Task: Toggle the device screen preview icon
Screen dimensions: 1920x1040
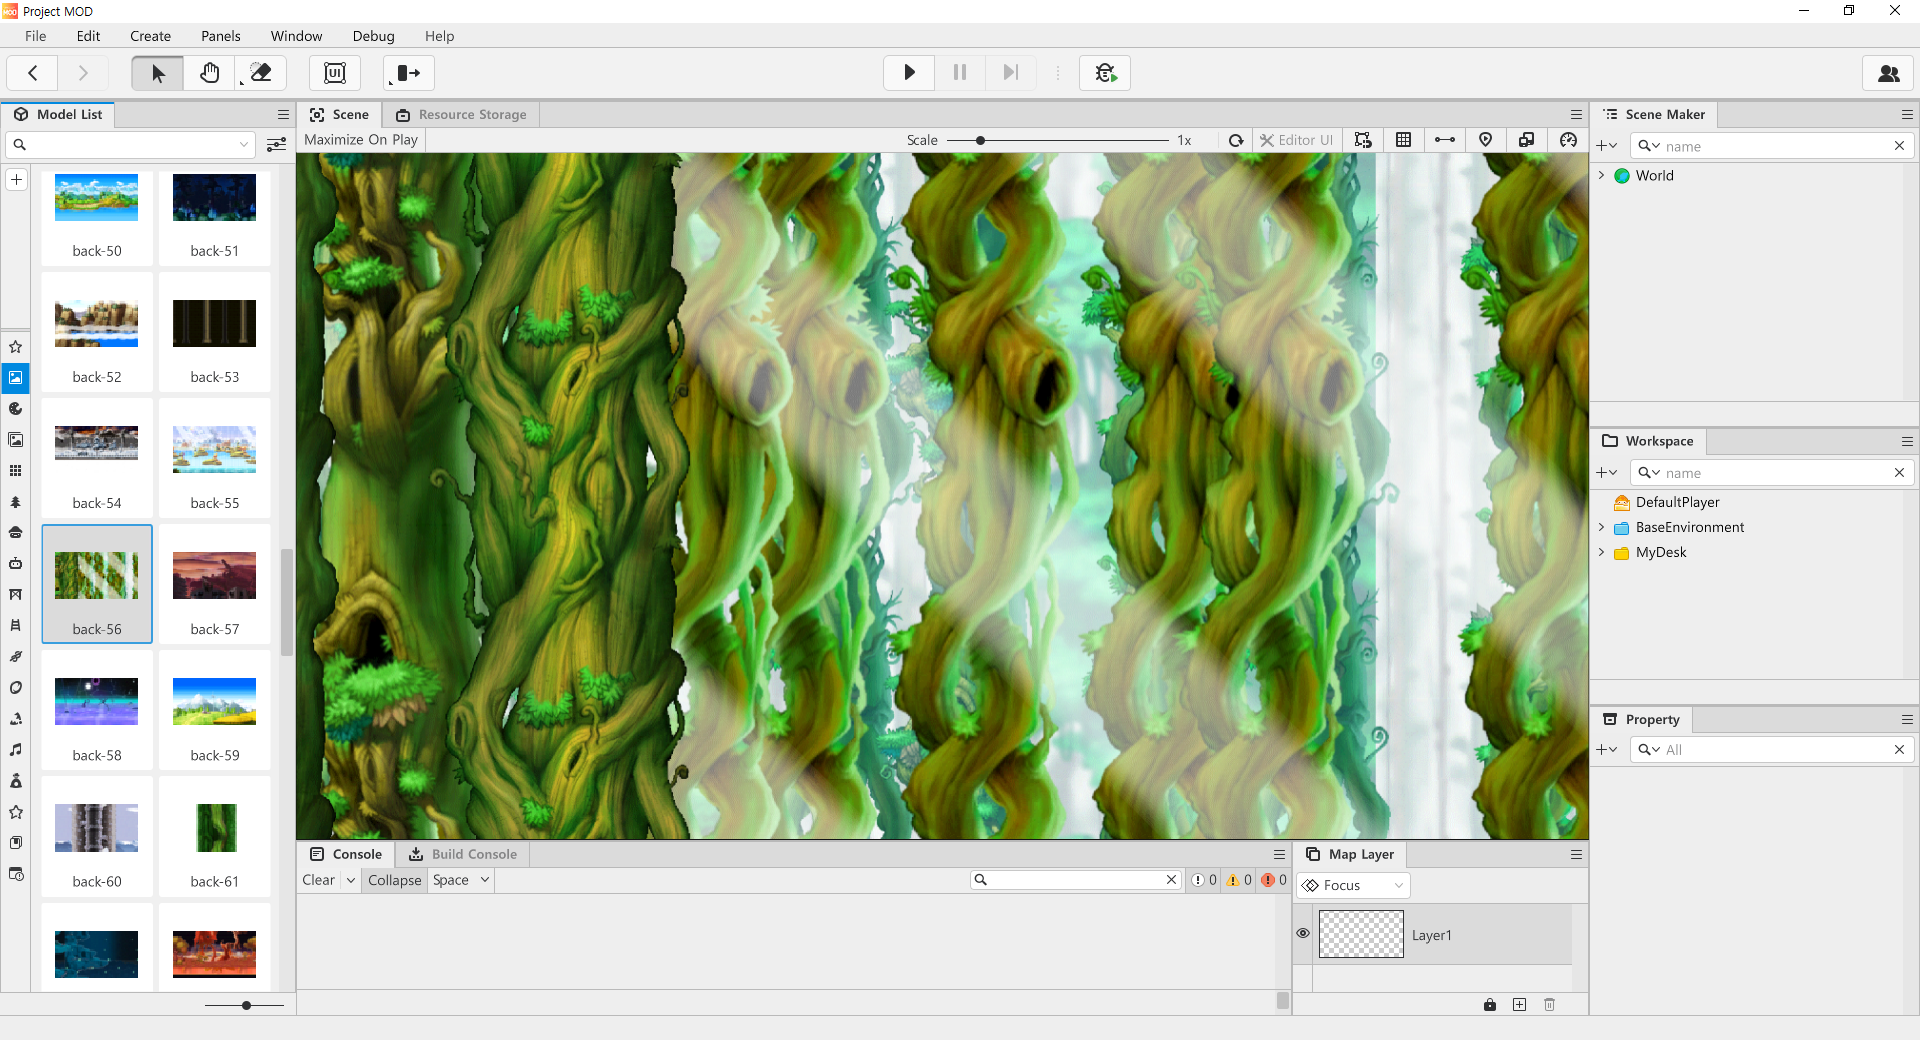Action: point(1527,140)
